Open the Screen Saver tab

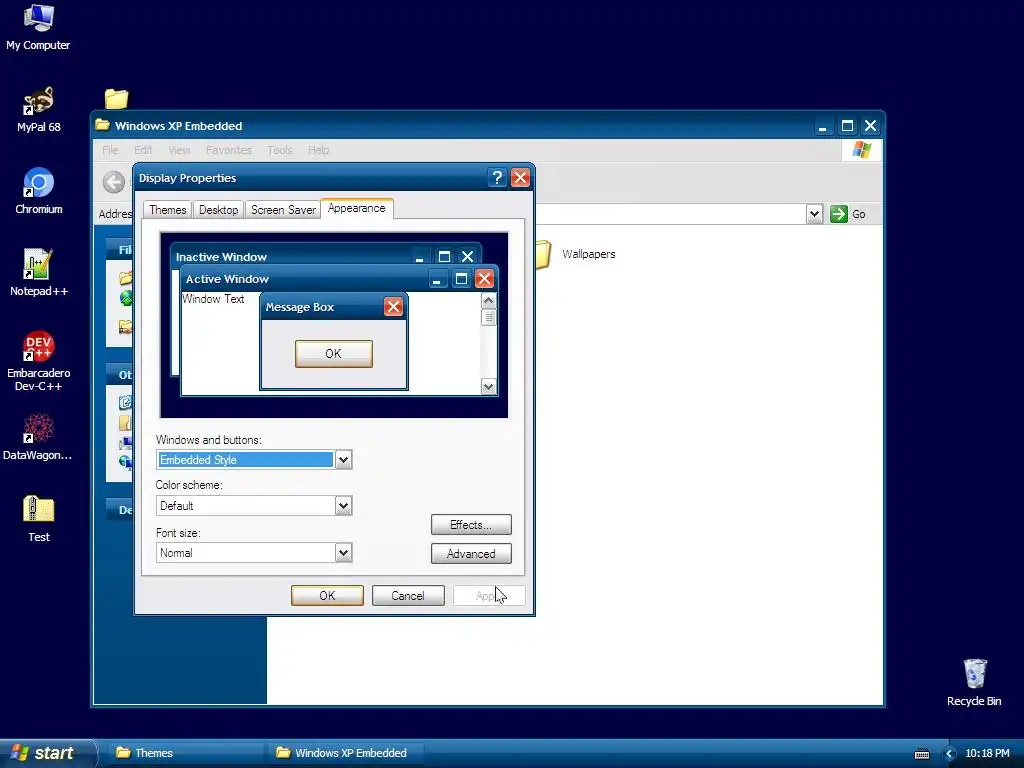click(x=283, y=210)
